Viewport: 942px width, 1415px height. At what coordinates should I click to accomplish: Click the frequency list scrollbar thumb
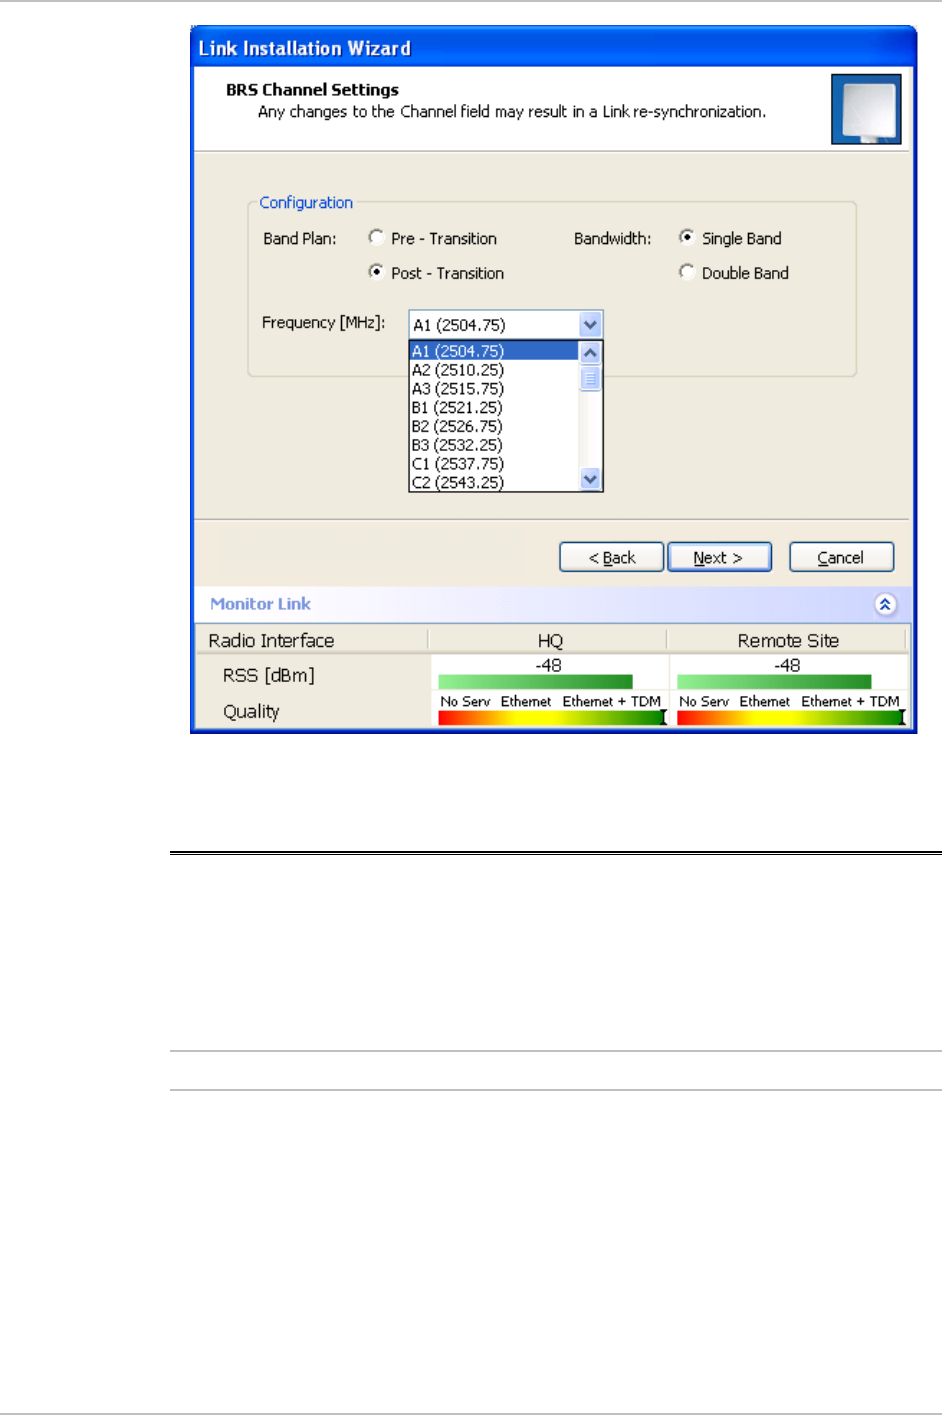[590, 378]
